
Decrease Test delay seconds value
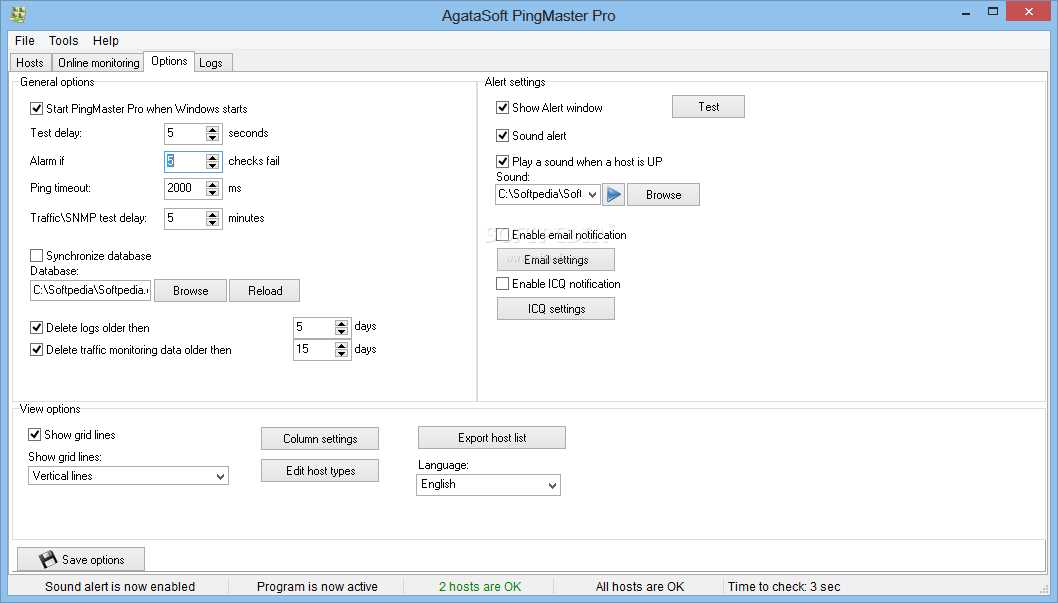[213, 138]
